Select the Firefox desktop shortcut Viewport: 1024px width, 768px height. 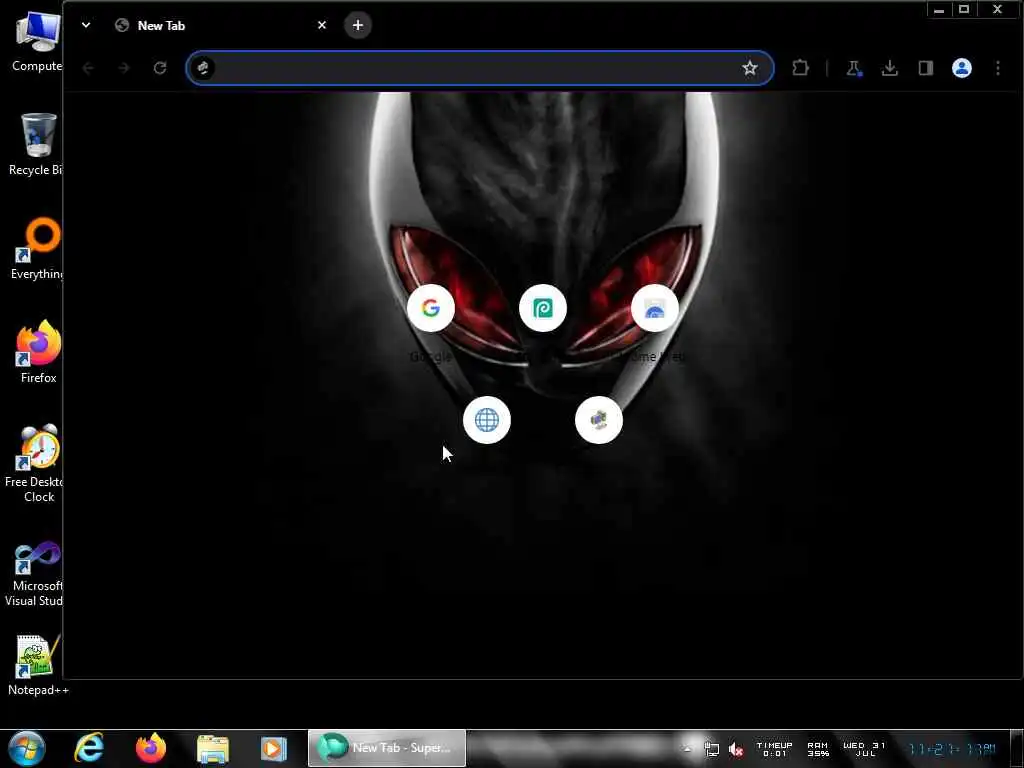[x=38, y=352]
